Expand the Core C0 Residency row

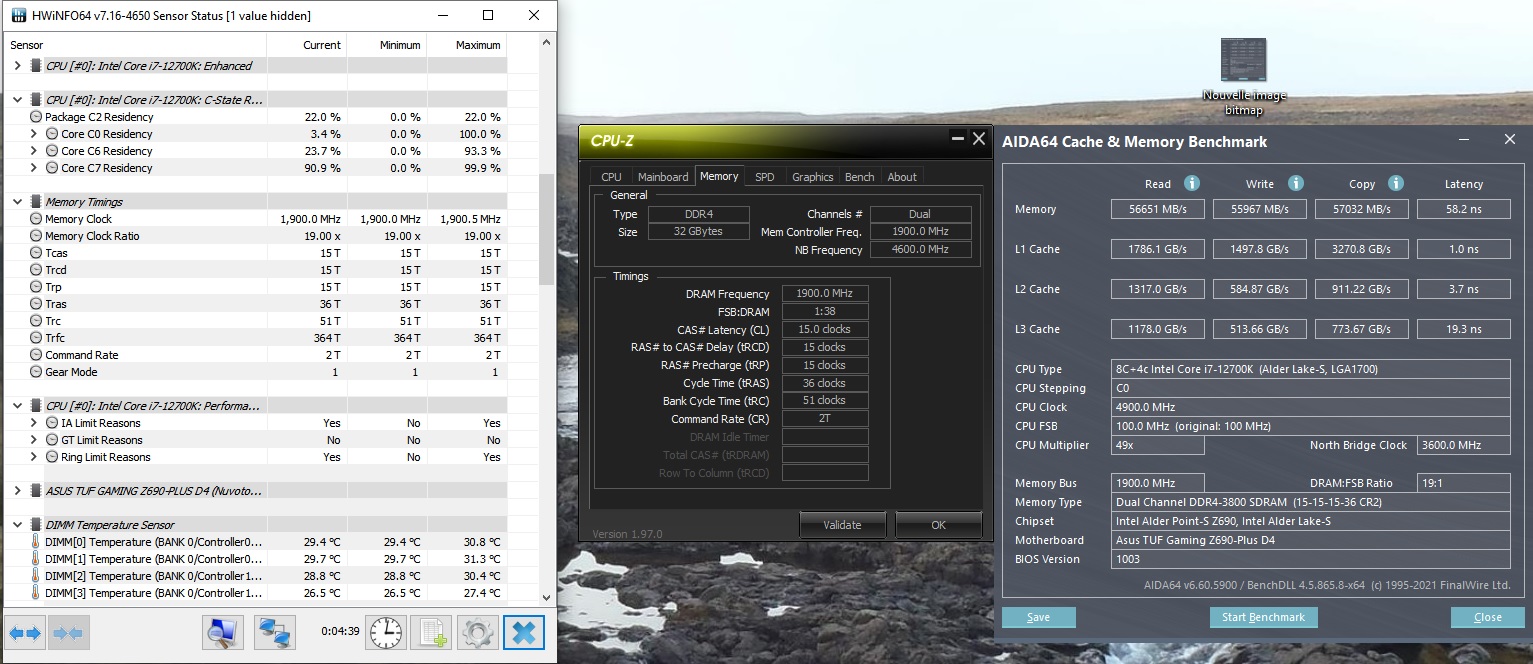35,134
